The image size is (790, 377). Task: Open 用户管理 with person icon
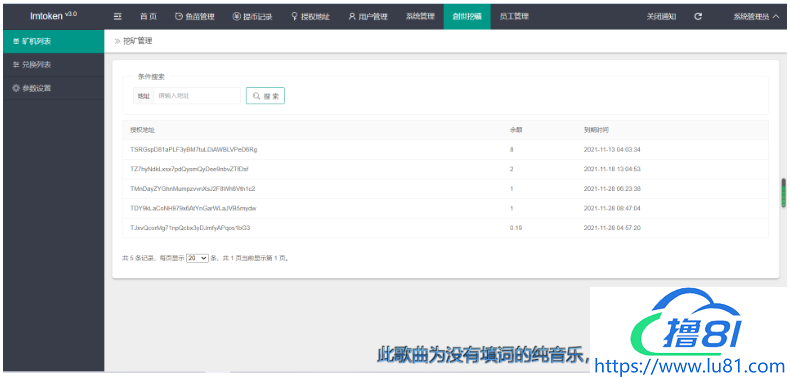(368, 16)
